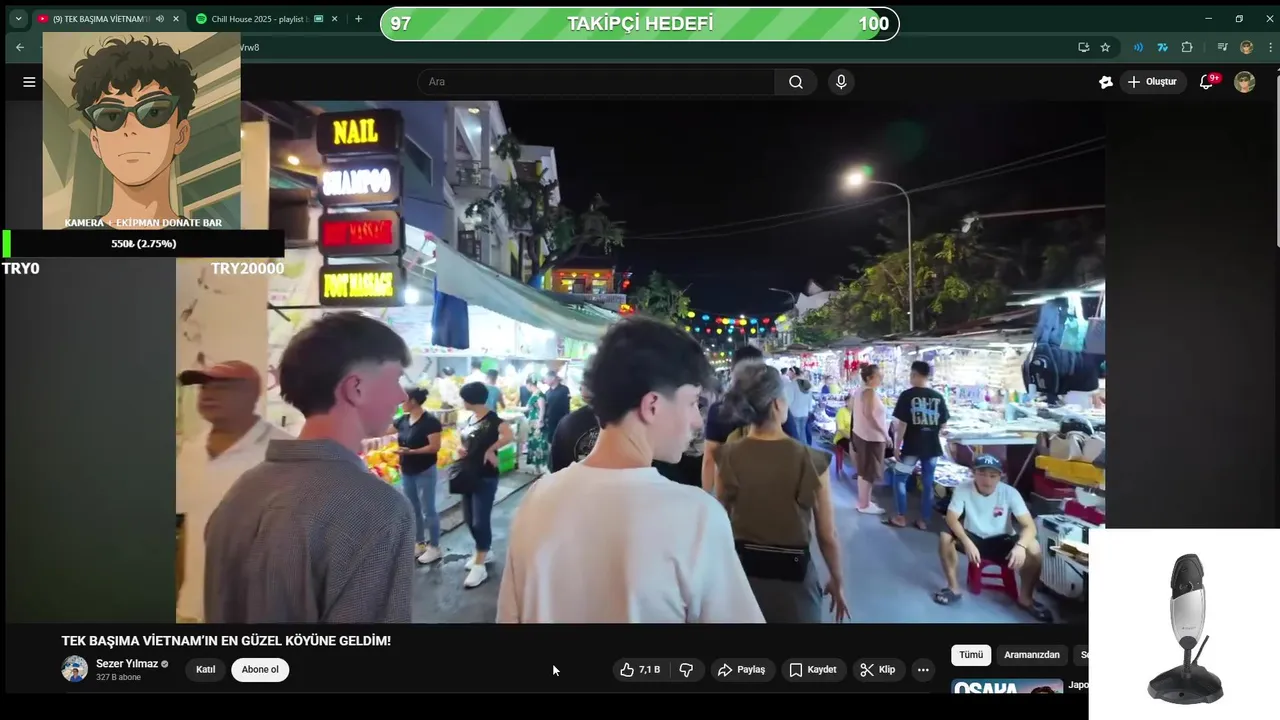Create a clip with Klip button

[x=878, y=670]
